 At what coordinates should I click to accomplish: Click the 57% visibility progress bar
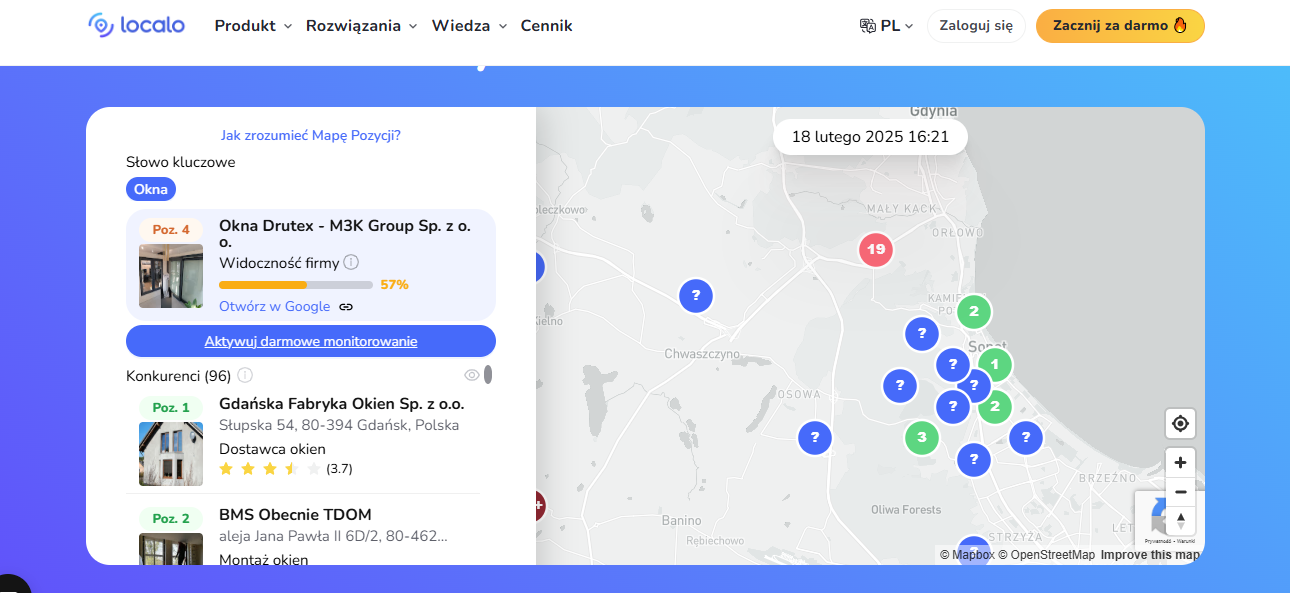[x=296, y=285]
